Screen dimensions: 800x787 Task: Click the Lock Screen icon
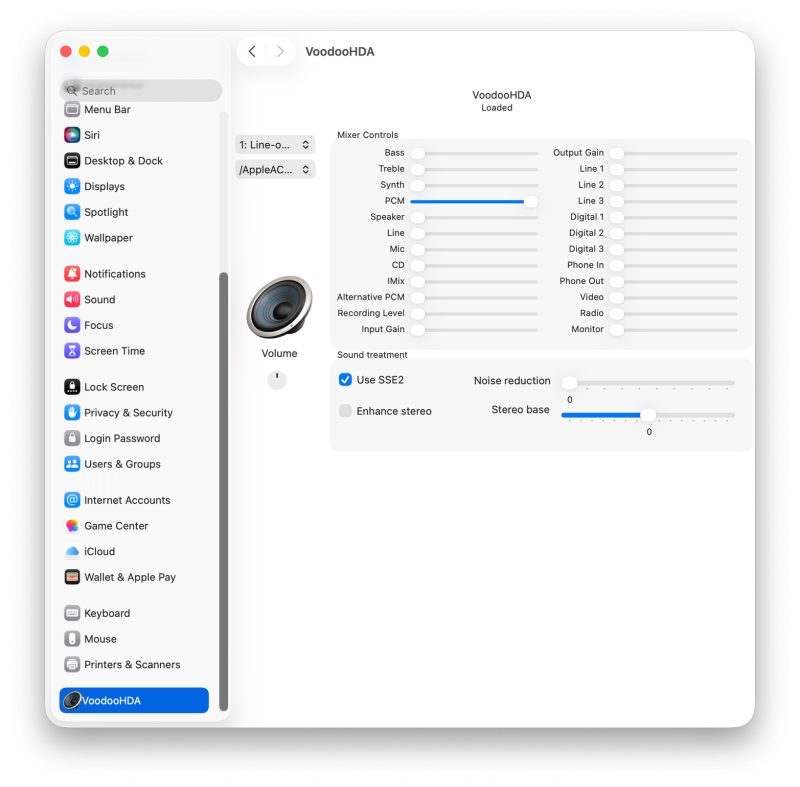pos(72,387)
